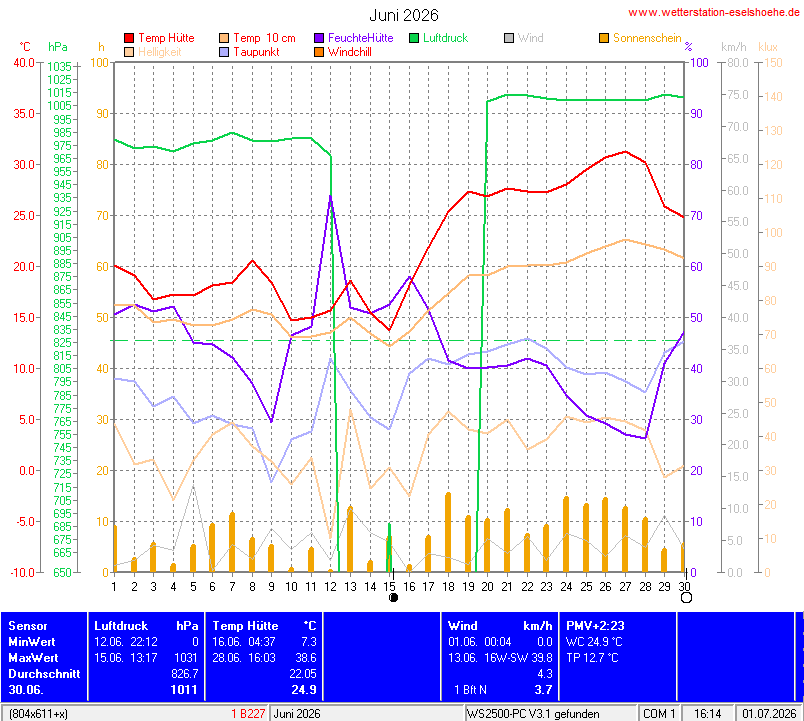Image resolution: width=804 pixels, height=721 pixels.
Task: Click the Luftdruck max value 1031
Action: click(x=186, y=657)
